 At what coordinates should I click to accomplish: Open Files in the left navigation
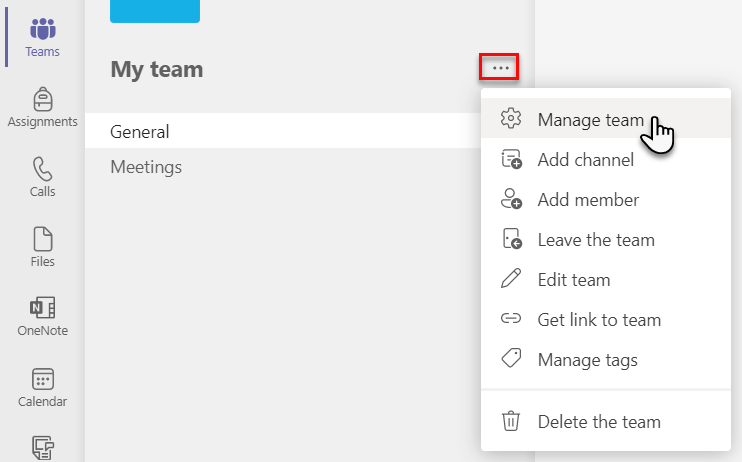tap(43, 247)
